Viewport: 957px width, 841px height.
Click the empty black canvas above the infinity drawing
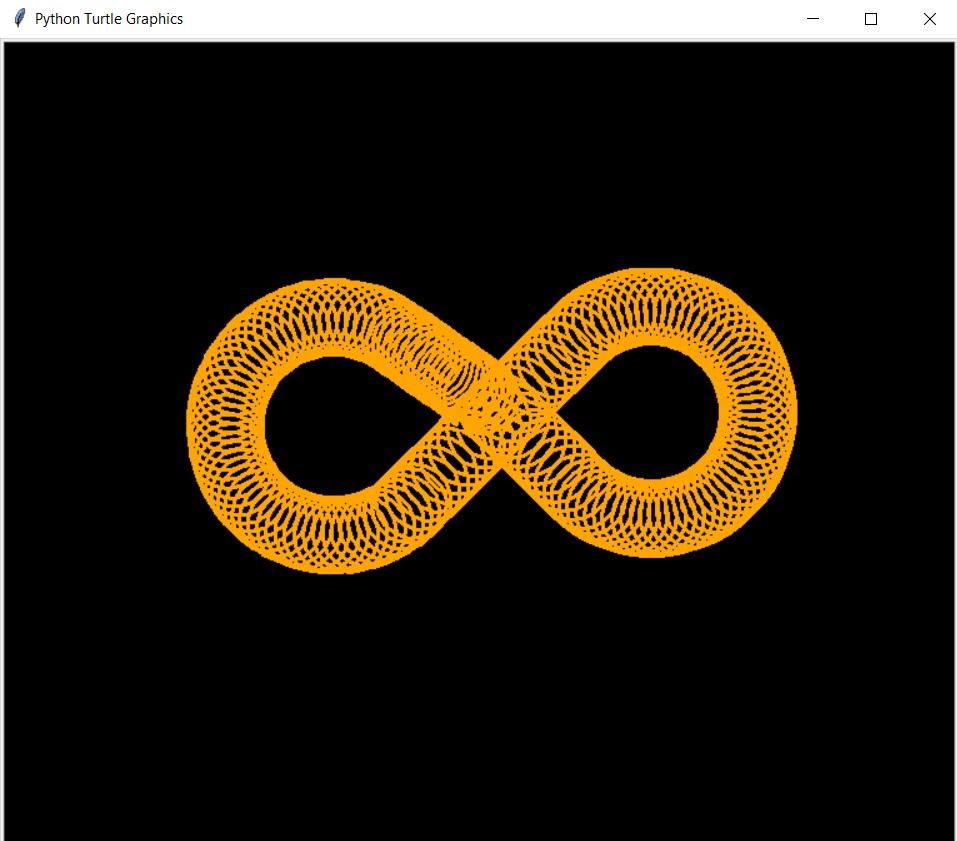(478, 153)
